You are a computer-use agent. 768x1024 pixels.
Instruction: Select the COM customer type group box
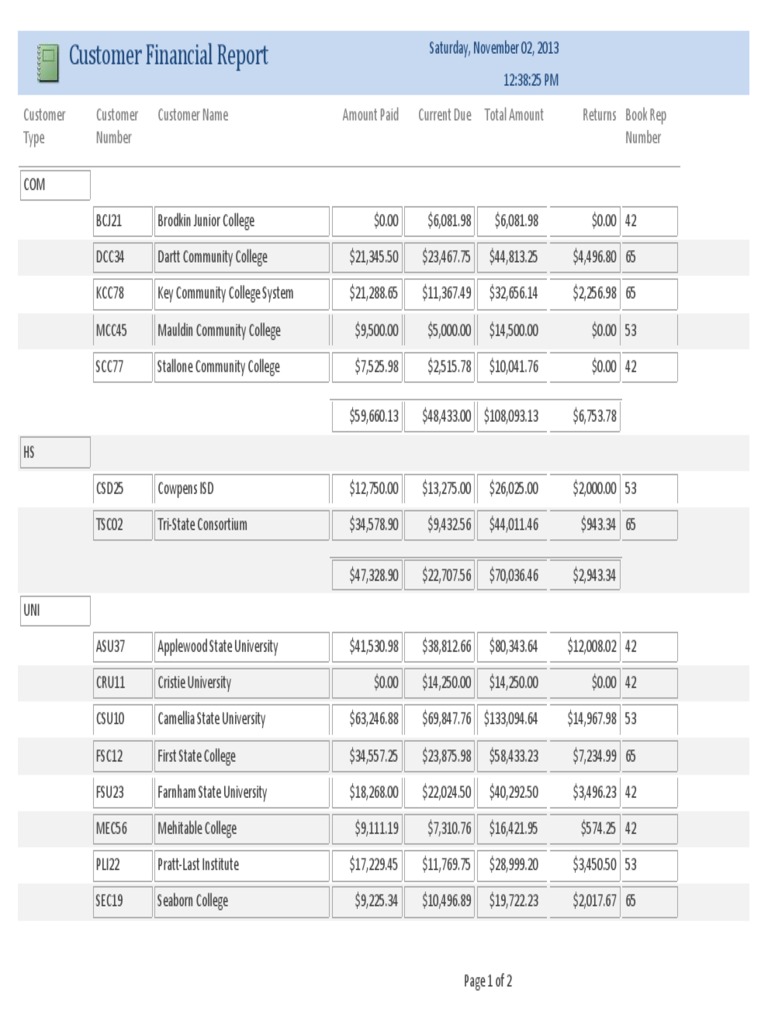click(55, 185)
